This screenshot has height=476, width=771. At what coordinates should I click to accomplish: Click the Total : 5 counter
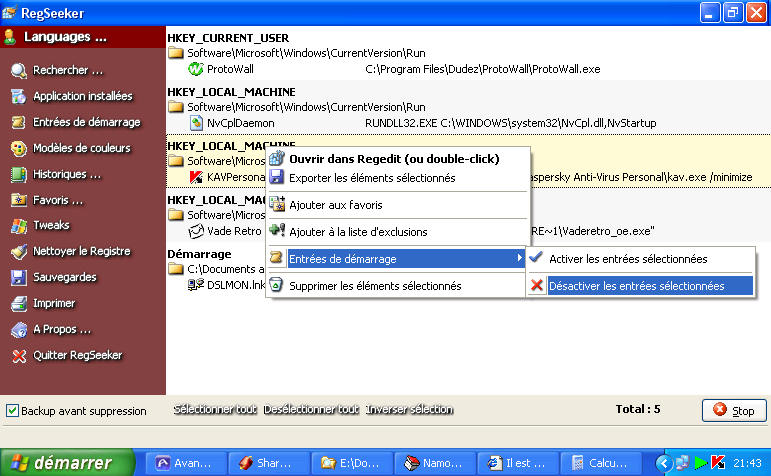[x=638, y=409]
